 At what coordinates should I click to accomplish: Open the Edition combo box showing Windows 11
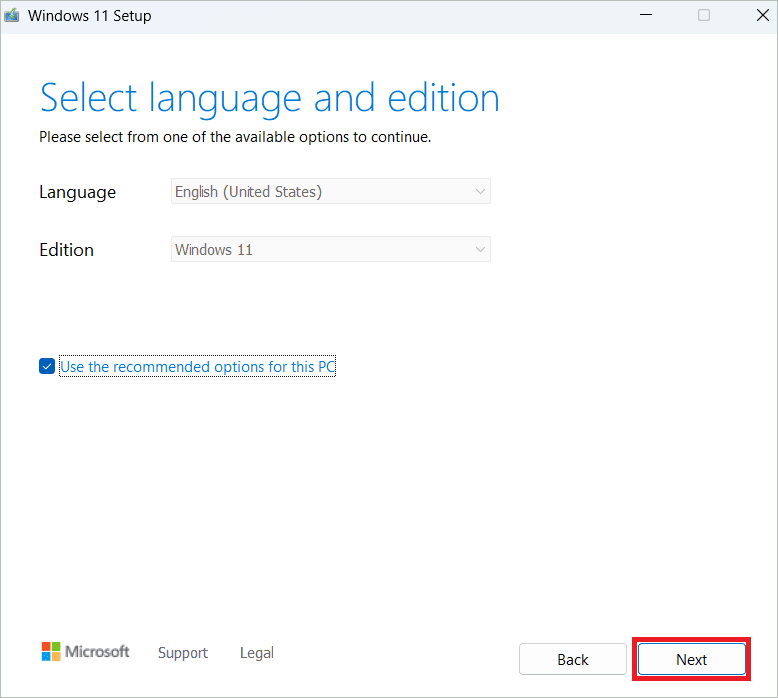click(331, 249)
